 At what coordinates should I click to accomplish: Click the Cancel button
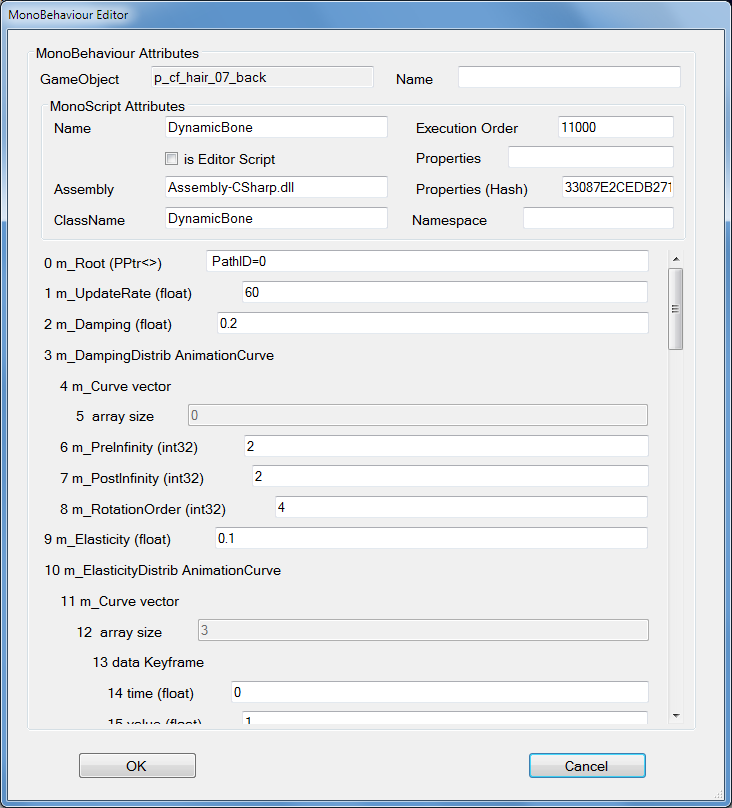(x=587, y=766)
